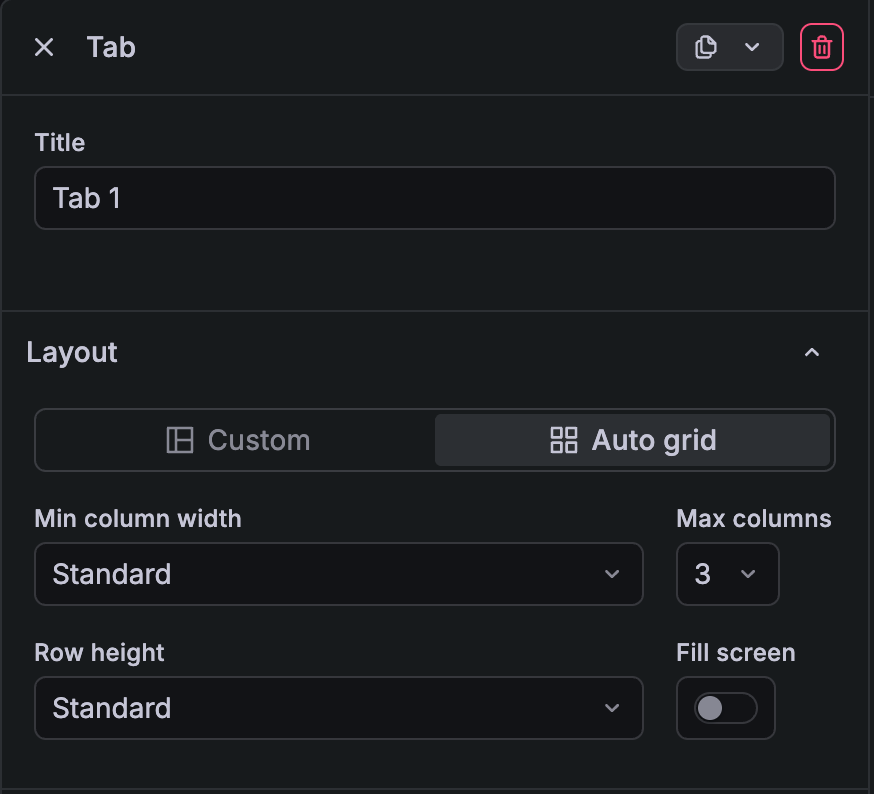This screenshot has width=874, height=794.
Task: Click the copy icon in header
Action: coord(706,47)
